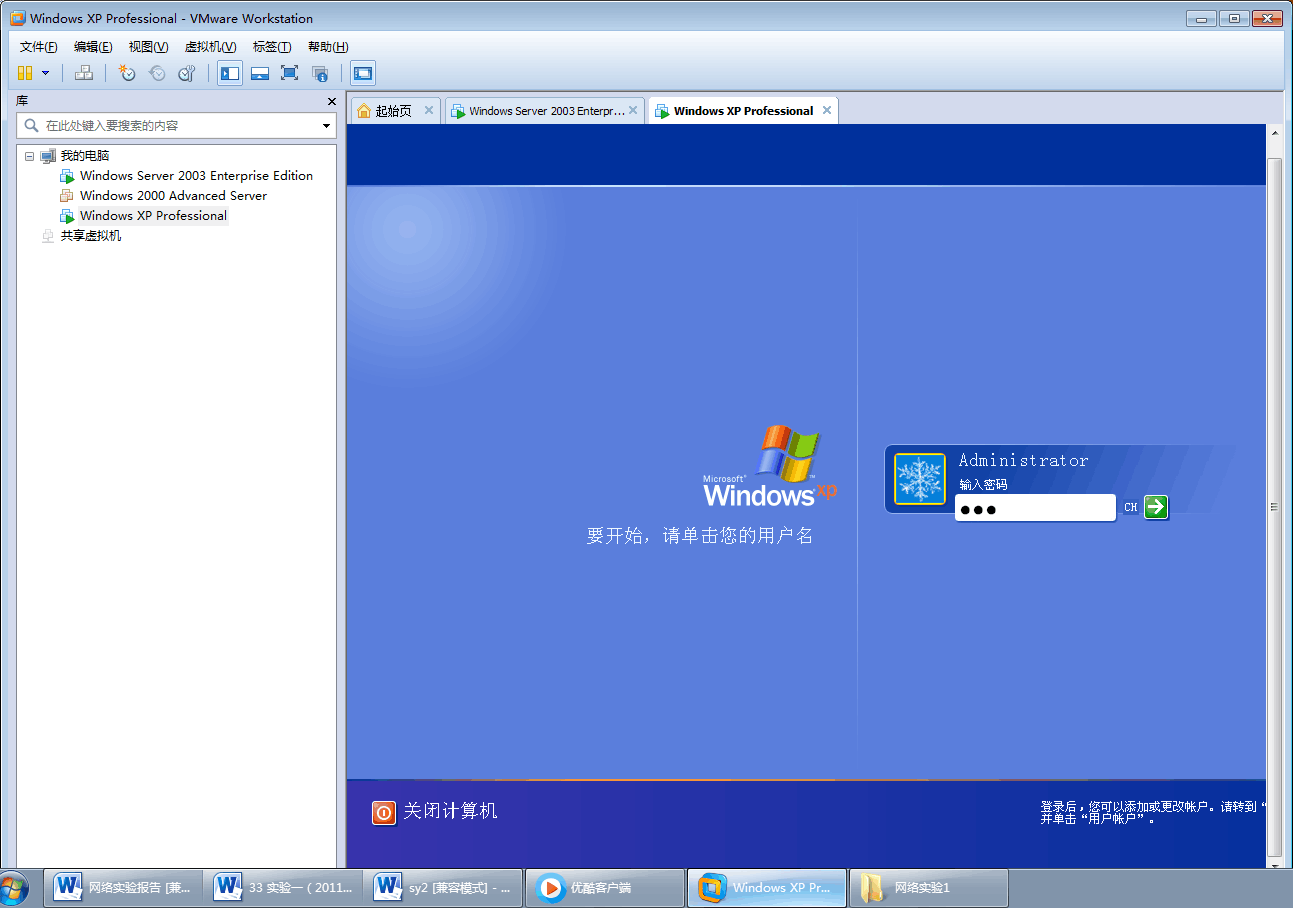Switch to the 起始页 tab
This screenshot has width=1293, height=908.
393,111
